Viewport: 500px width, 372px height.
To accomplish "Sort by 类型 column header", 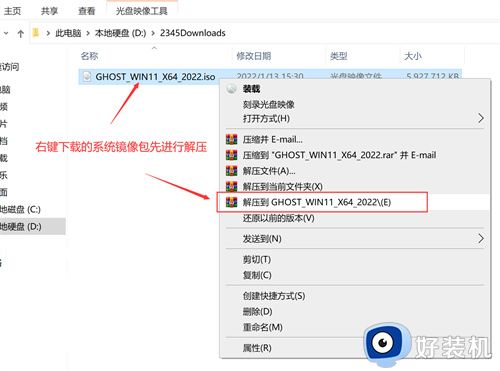I will [338, 56].
